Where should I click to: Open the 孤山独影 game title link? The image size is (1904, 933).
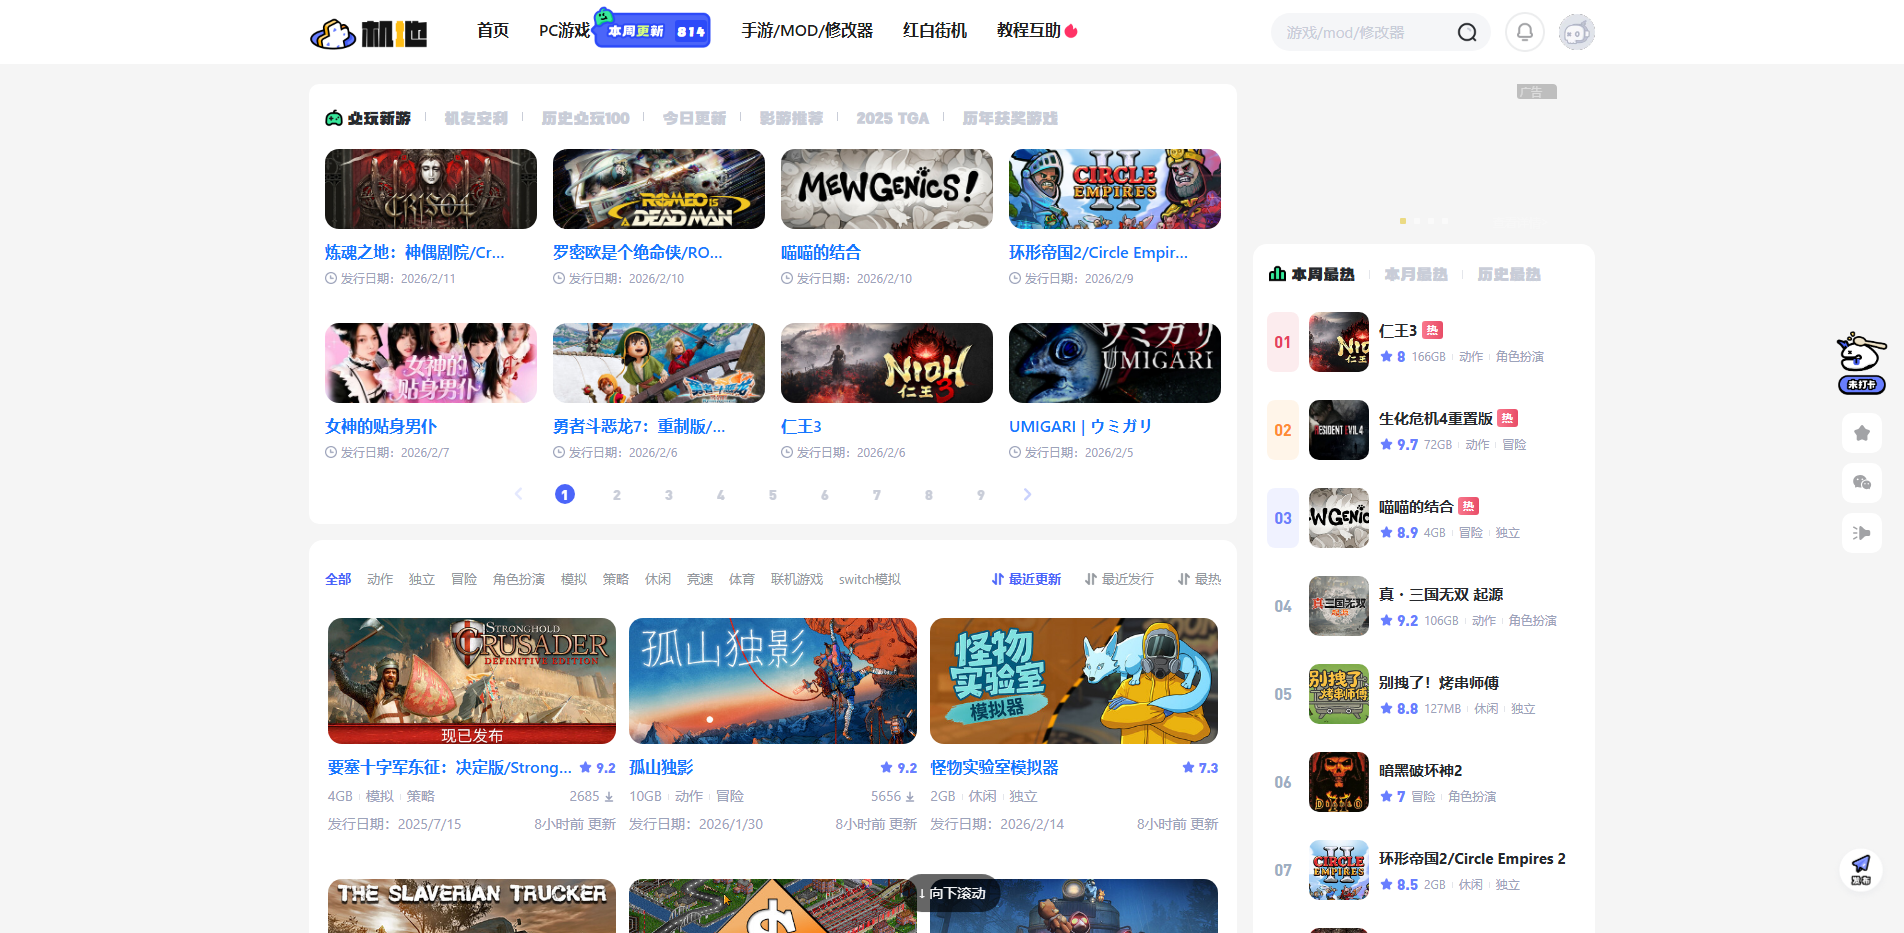(x=661, y=767)
